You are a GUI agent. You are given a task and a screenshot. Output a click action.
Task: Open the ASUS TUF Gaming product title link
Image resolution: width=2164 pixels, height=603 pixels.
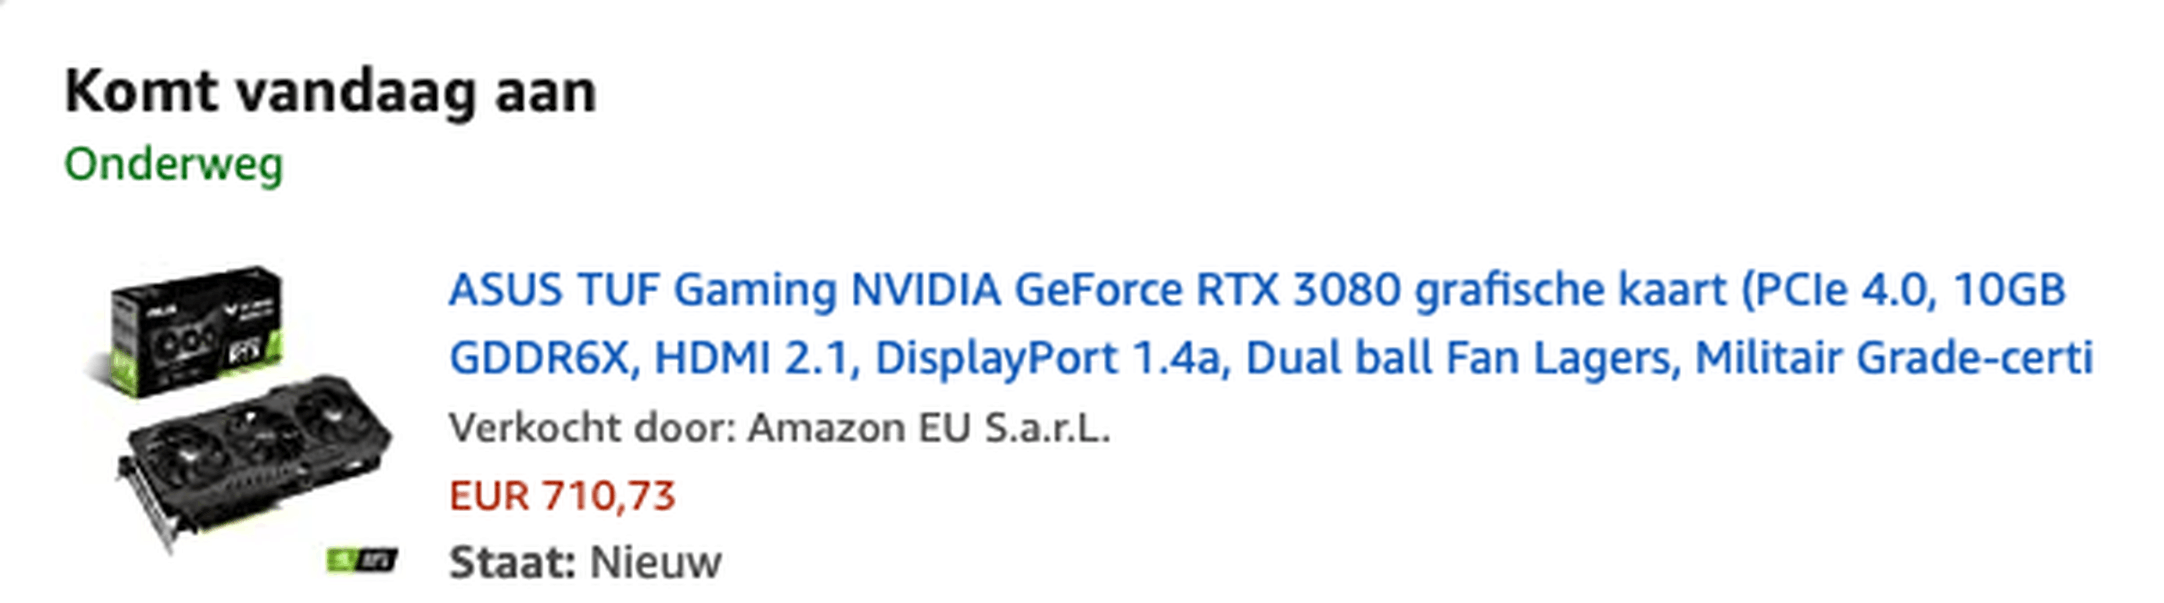pos(1270,324)
